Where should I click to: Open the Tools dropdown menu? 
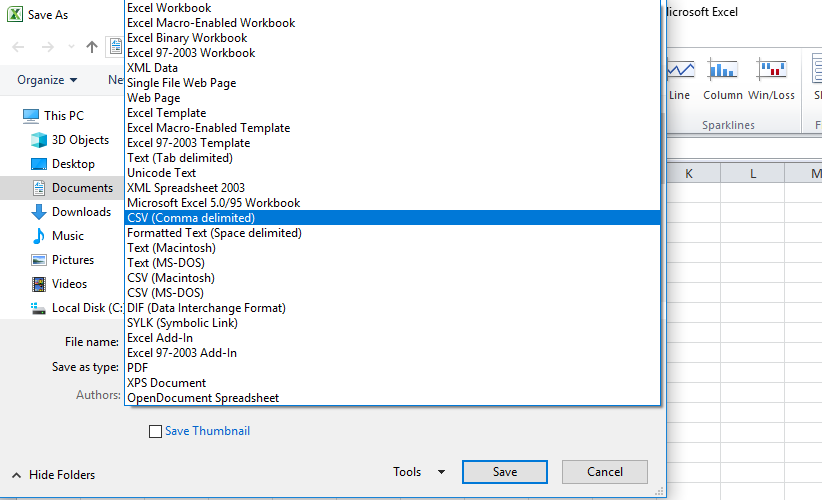[419, 472]
